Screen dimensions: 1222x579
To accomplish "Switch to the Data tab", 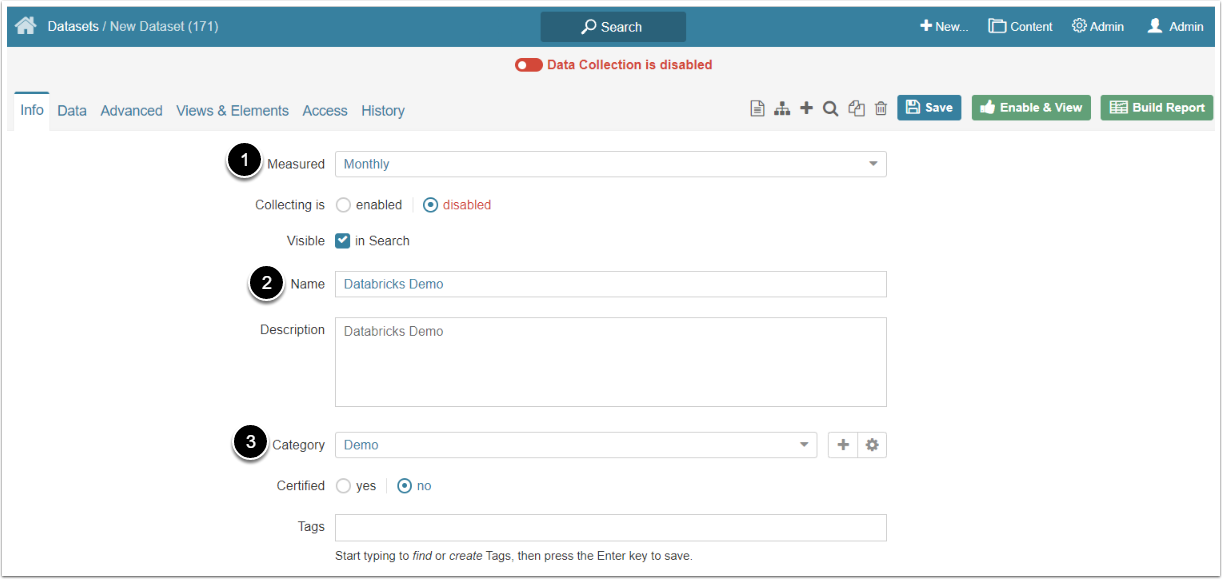I will pos(72,111).
